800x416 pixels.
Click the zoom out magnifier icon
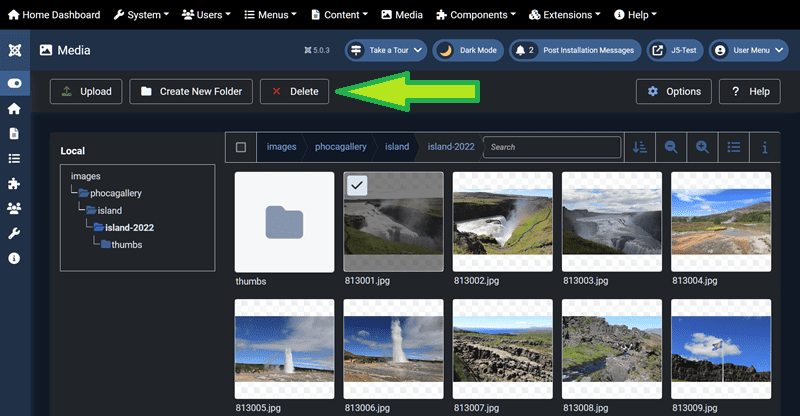coord(671,147)
